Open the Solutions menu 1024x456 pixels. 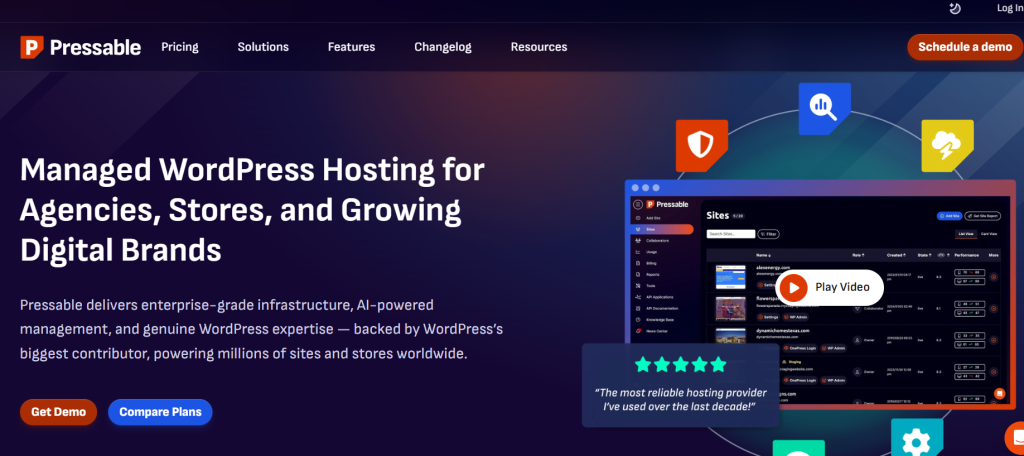[263, 47]
